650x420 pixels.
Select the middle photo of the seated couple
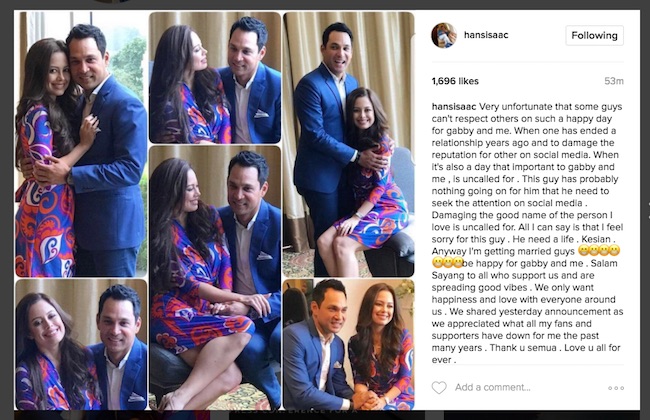click(215, 278)
